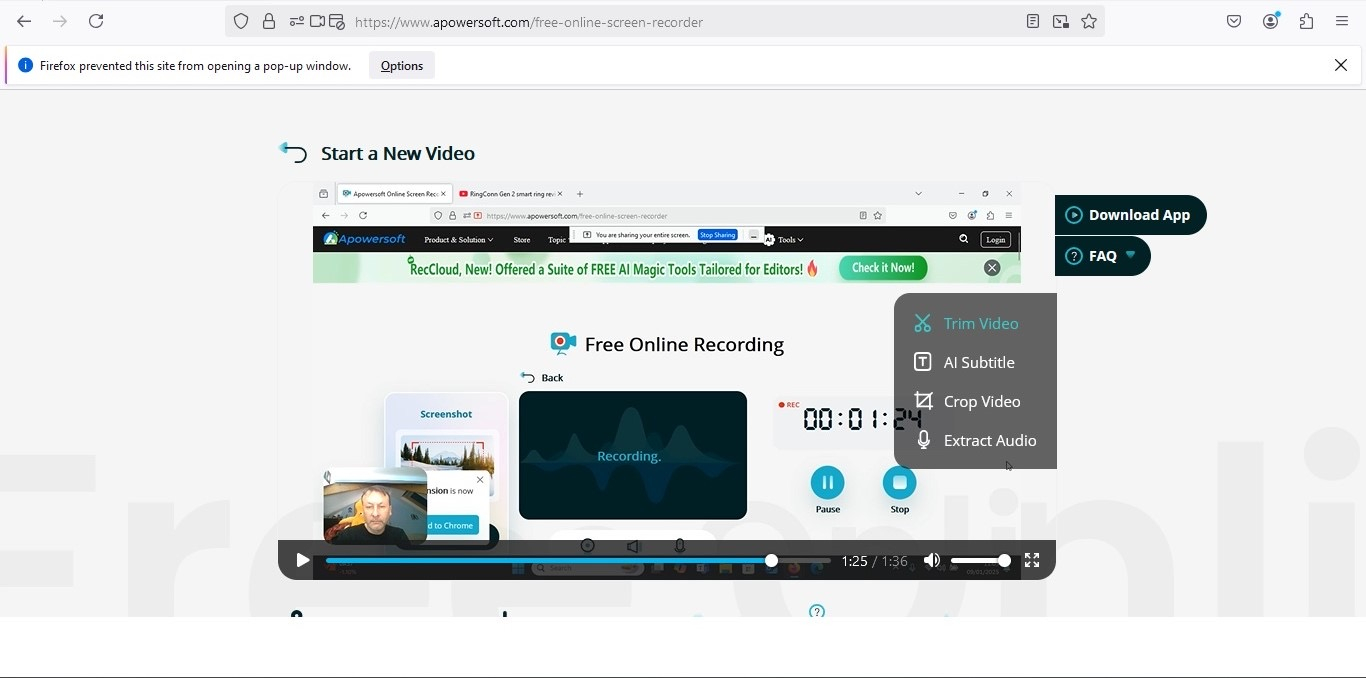Expand the FAQ dropdown
The width and height of the screenshot is (1366, 678).
pyautogui.click(x=1102, y=256)
